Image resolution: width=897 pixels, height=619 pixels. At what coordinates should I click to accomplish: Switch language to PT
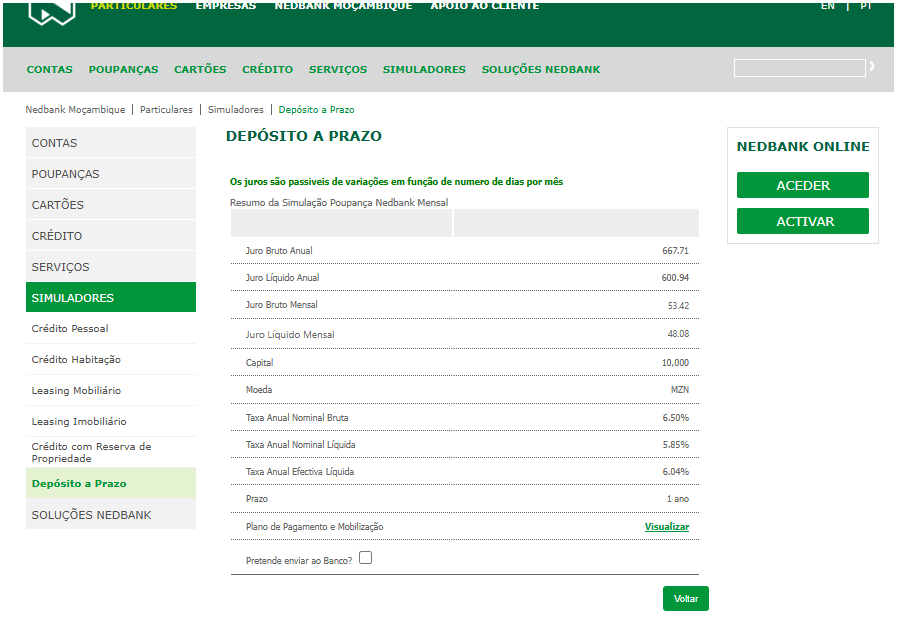(x=866, y=6)
